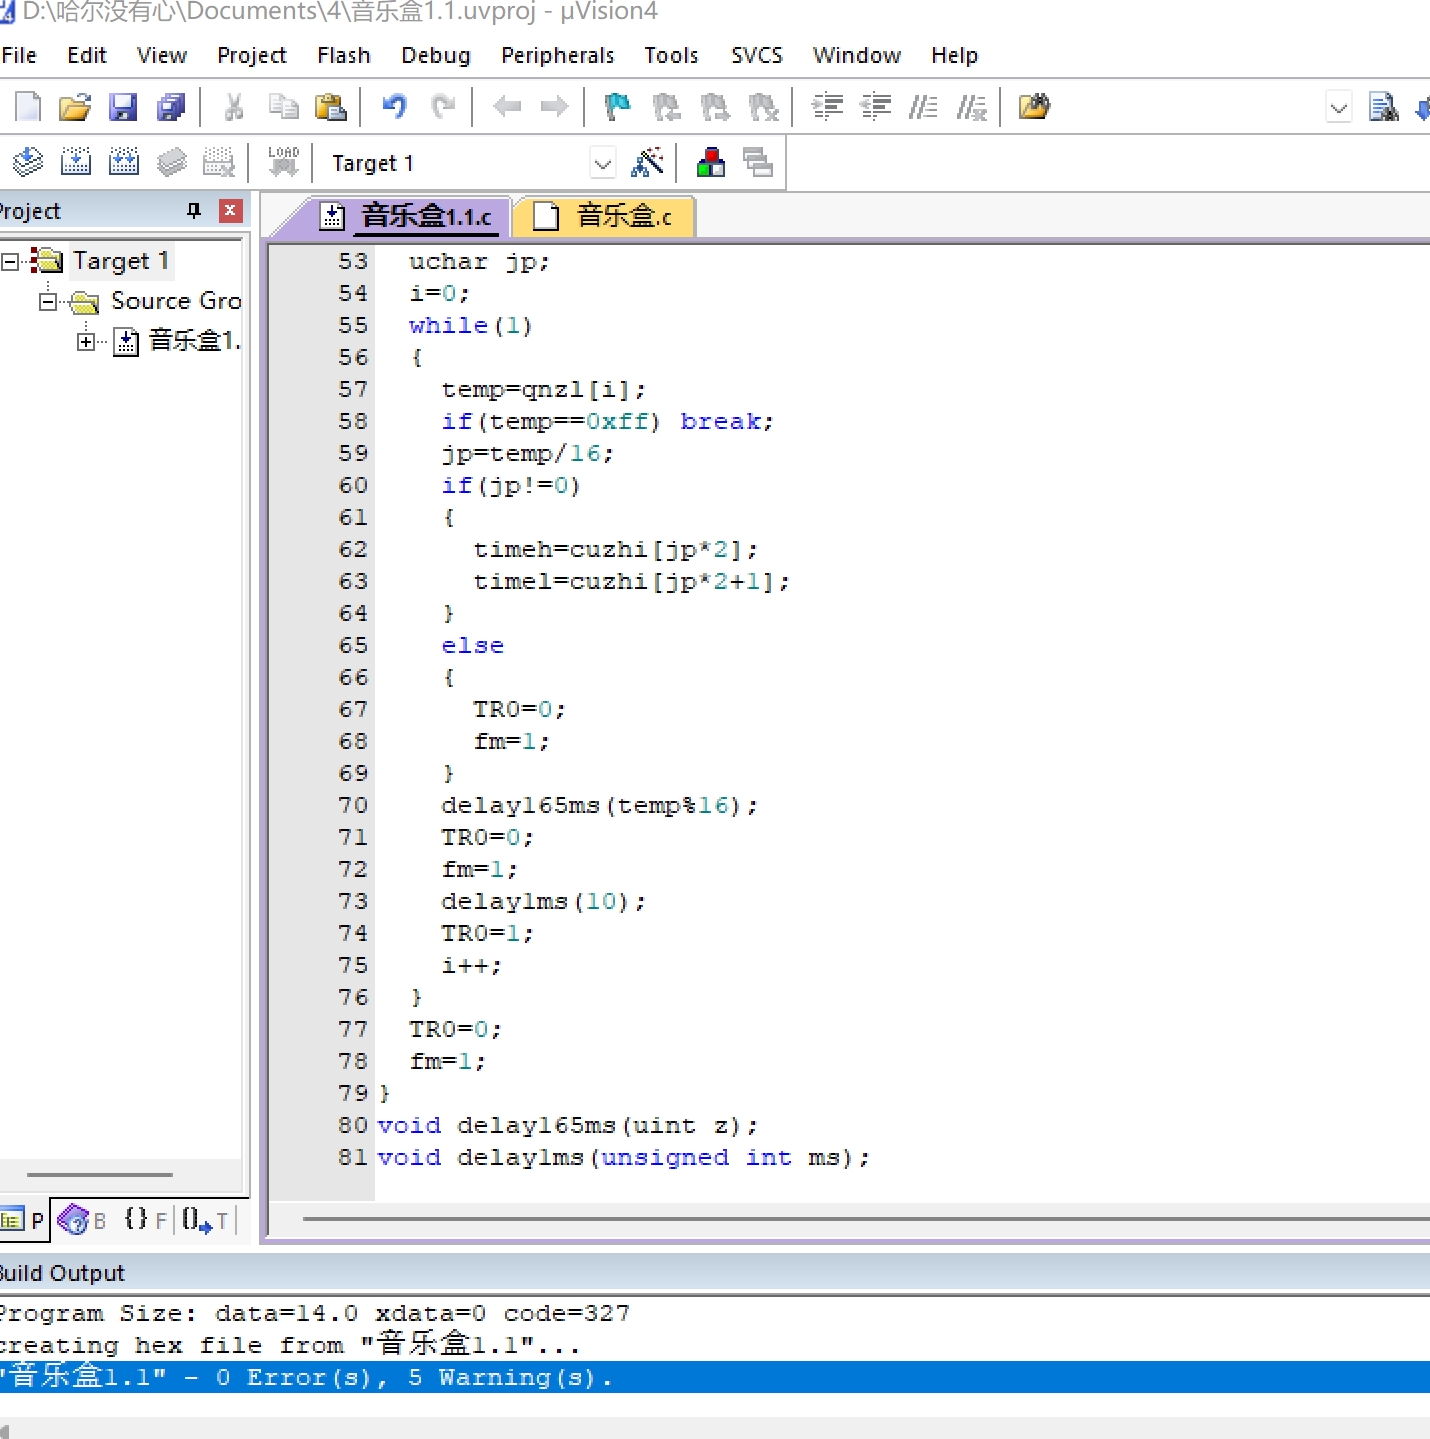Open the Tools menu
This screenshot has width=1430, height=1439.
(672, 55)
